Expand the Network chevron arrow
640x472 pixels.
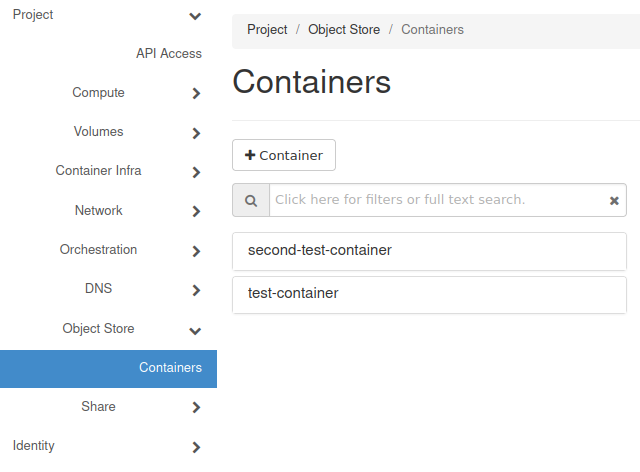tap(196, 212)
